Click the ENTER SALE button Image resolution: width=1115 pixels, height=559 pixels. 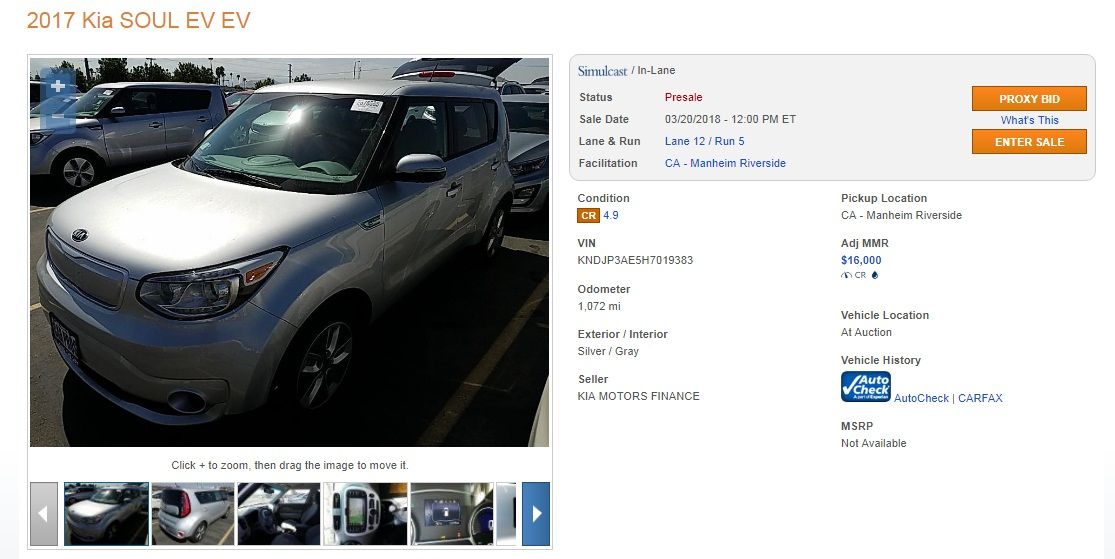(x=1029, y=142)
